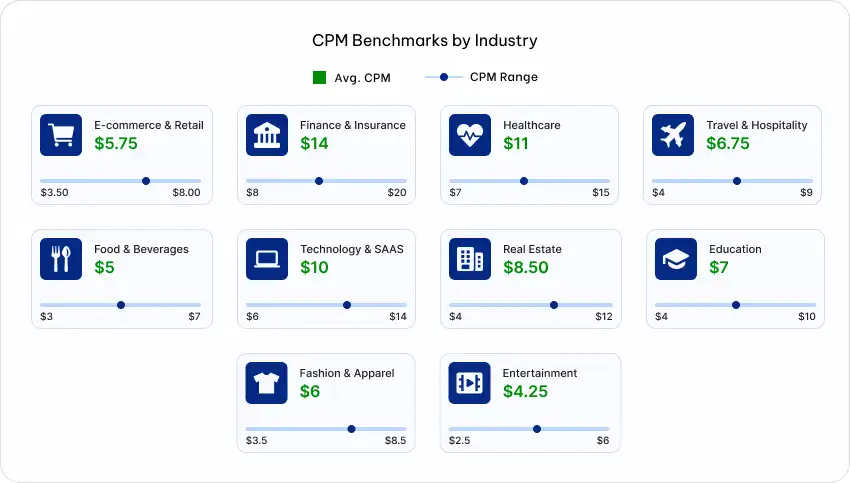Click the E-commerce shopping cart icon

pos(61,135)
